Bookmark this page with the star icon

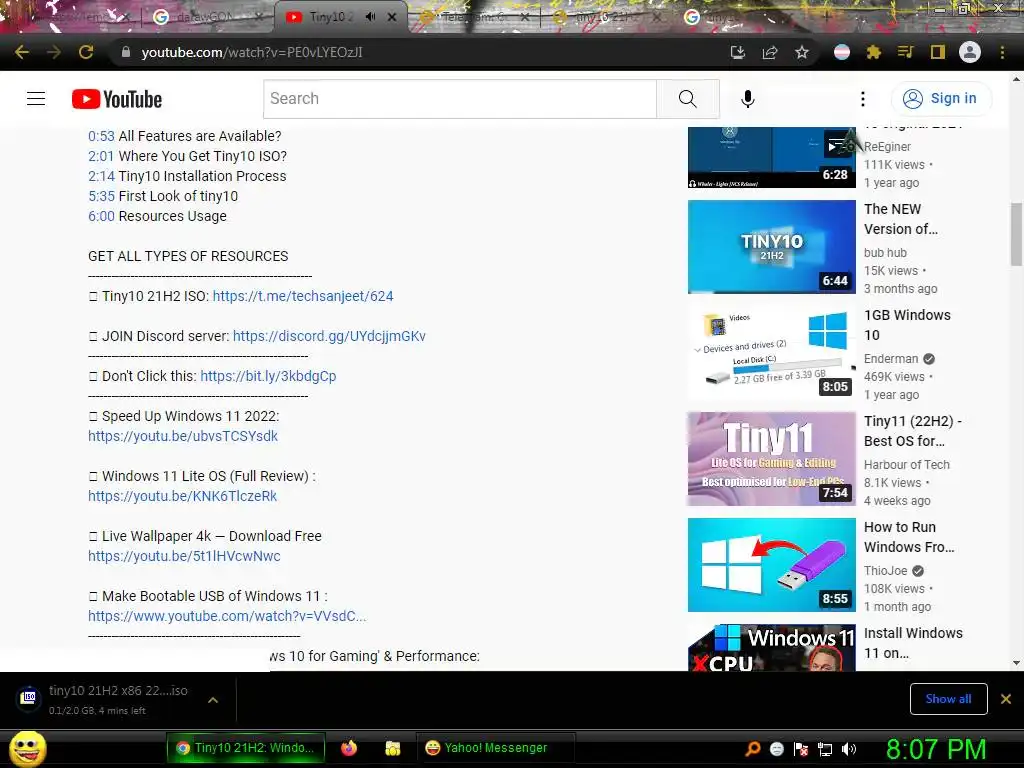pyautogui.click(x=802, y=52)
